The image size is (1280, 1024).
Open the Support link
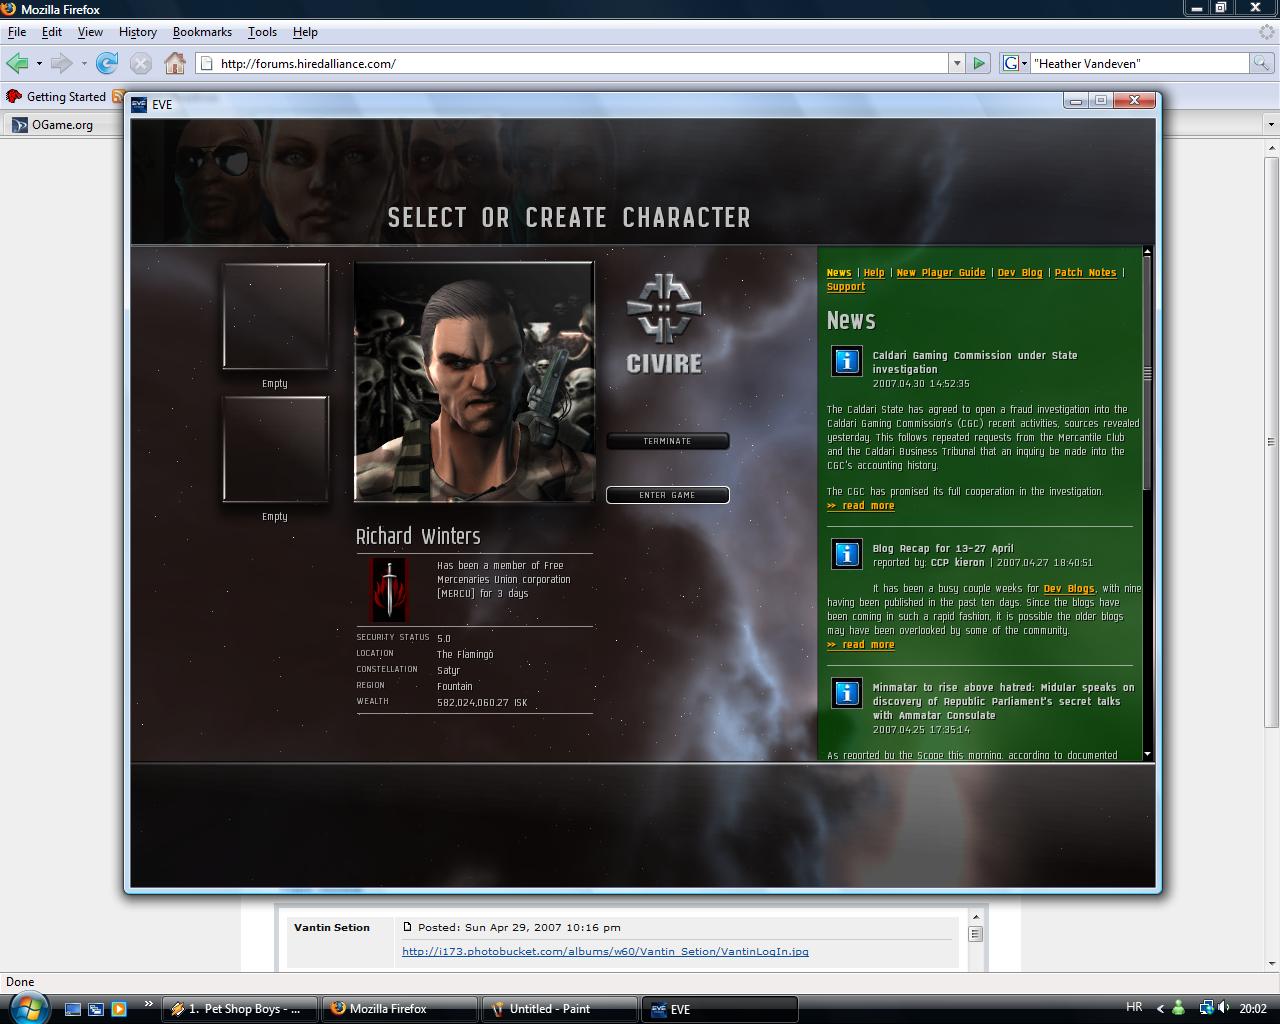(846, 287)
